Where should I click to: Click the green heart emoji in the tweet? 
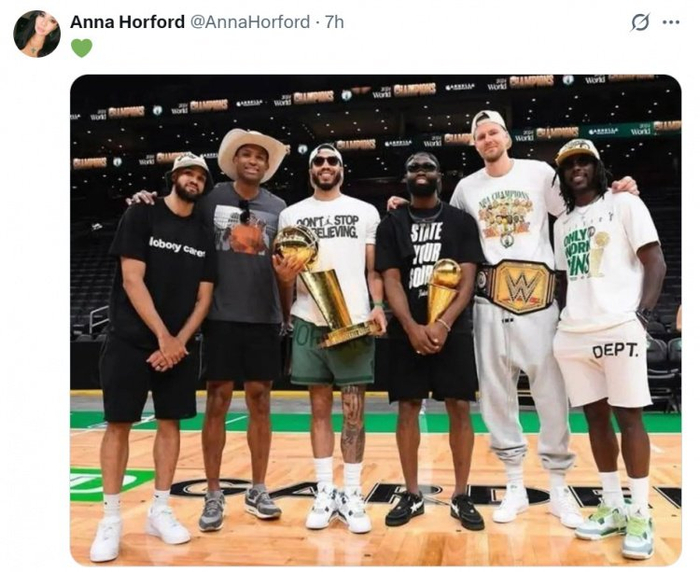(x=81, y=48)
